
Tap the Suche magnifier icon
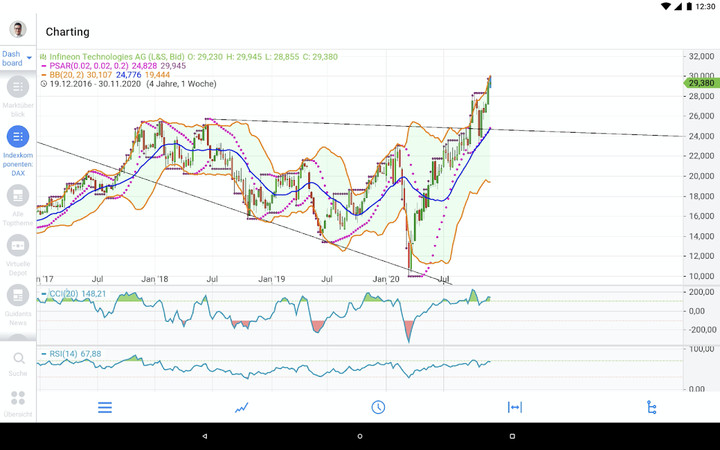(x=18, y=358)
